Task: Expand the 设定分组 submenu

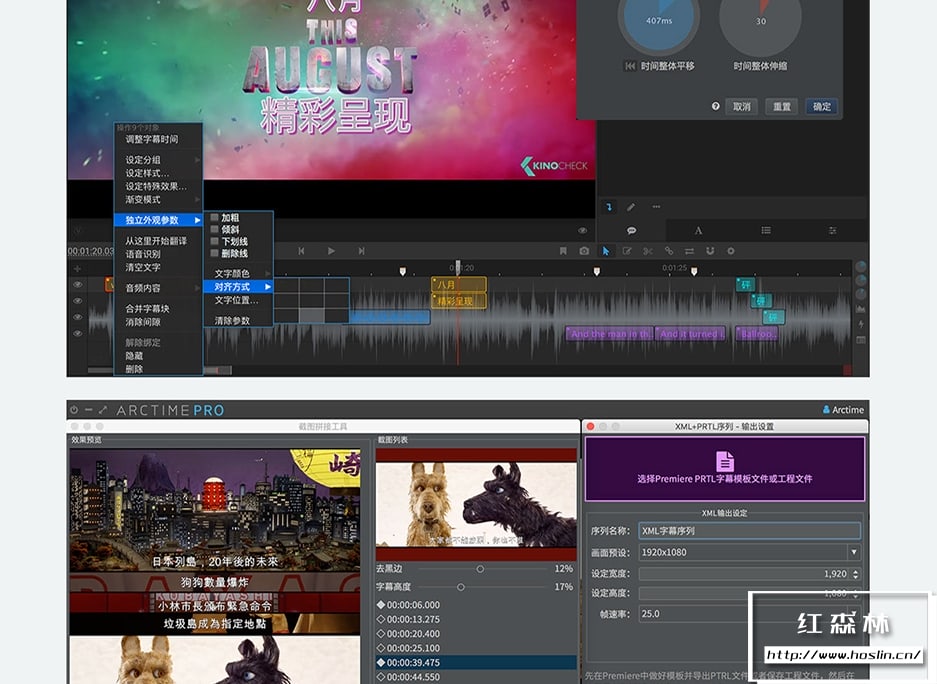Action: pos(158,160)
